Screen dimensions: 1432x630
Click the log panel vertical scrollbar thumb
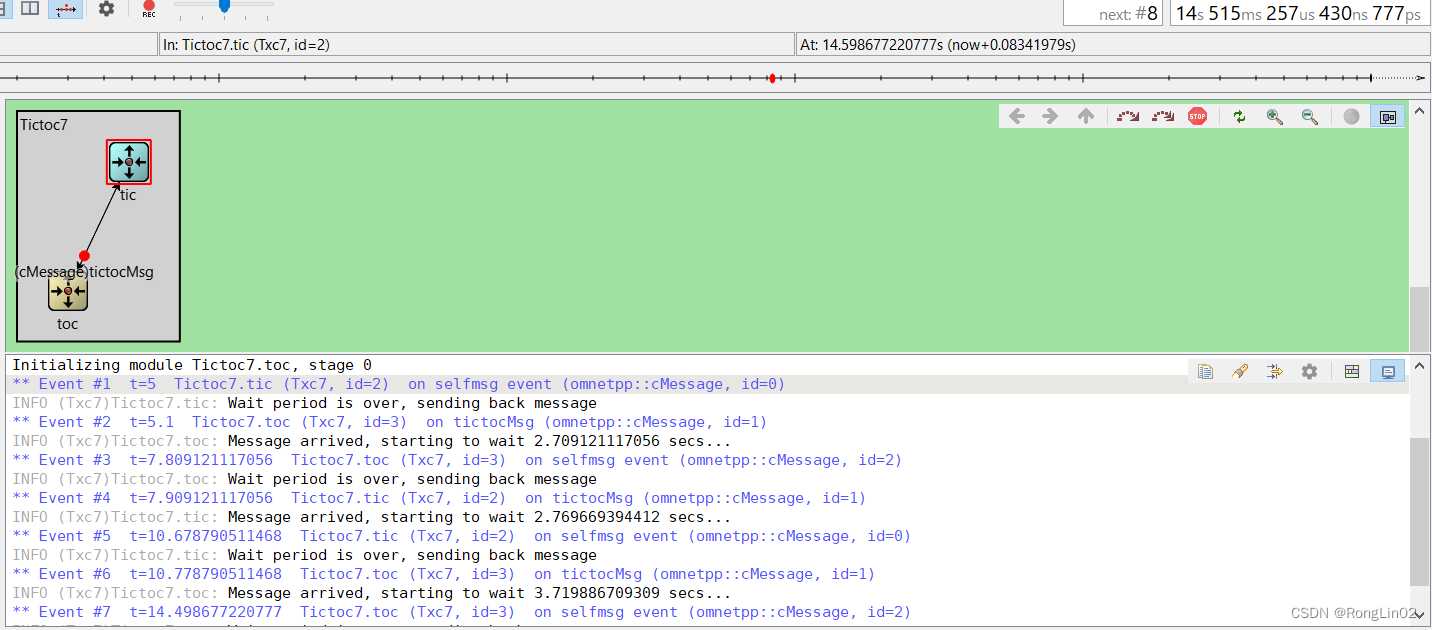[x=1419, y=510]
